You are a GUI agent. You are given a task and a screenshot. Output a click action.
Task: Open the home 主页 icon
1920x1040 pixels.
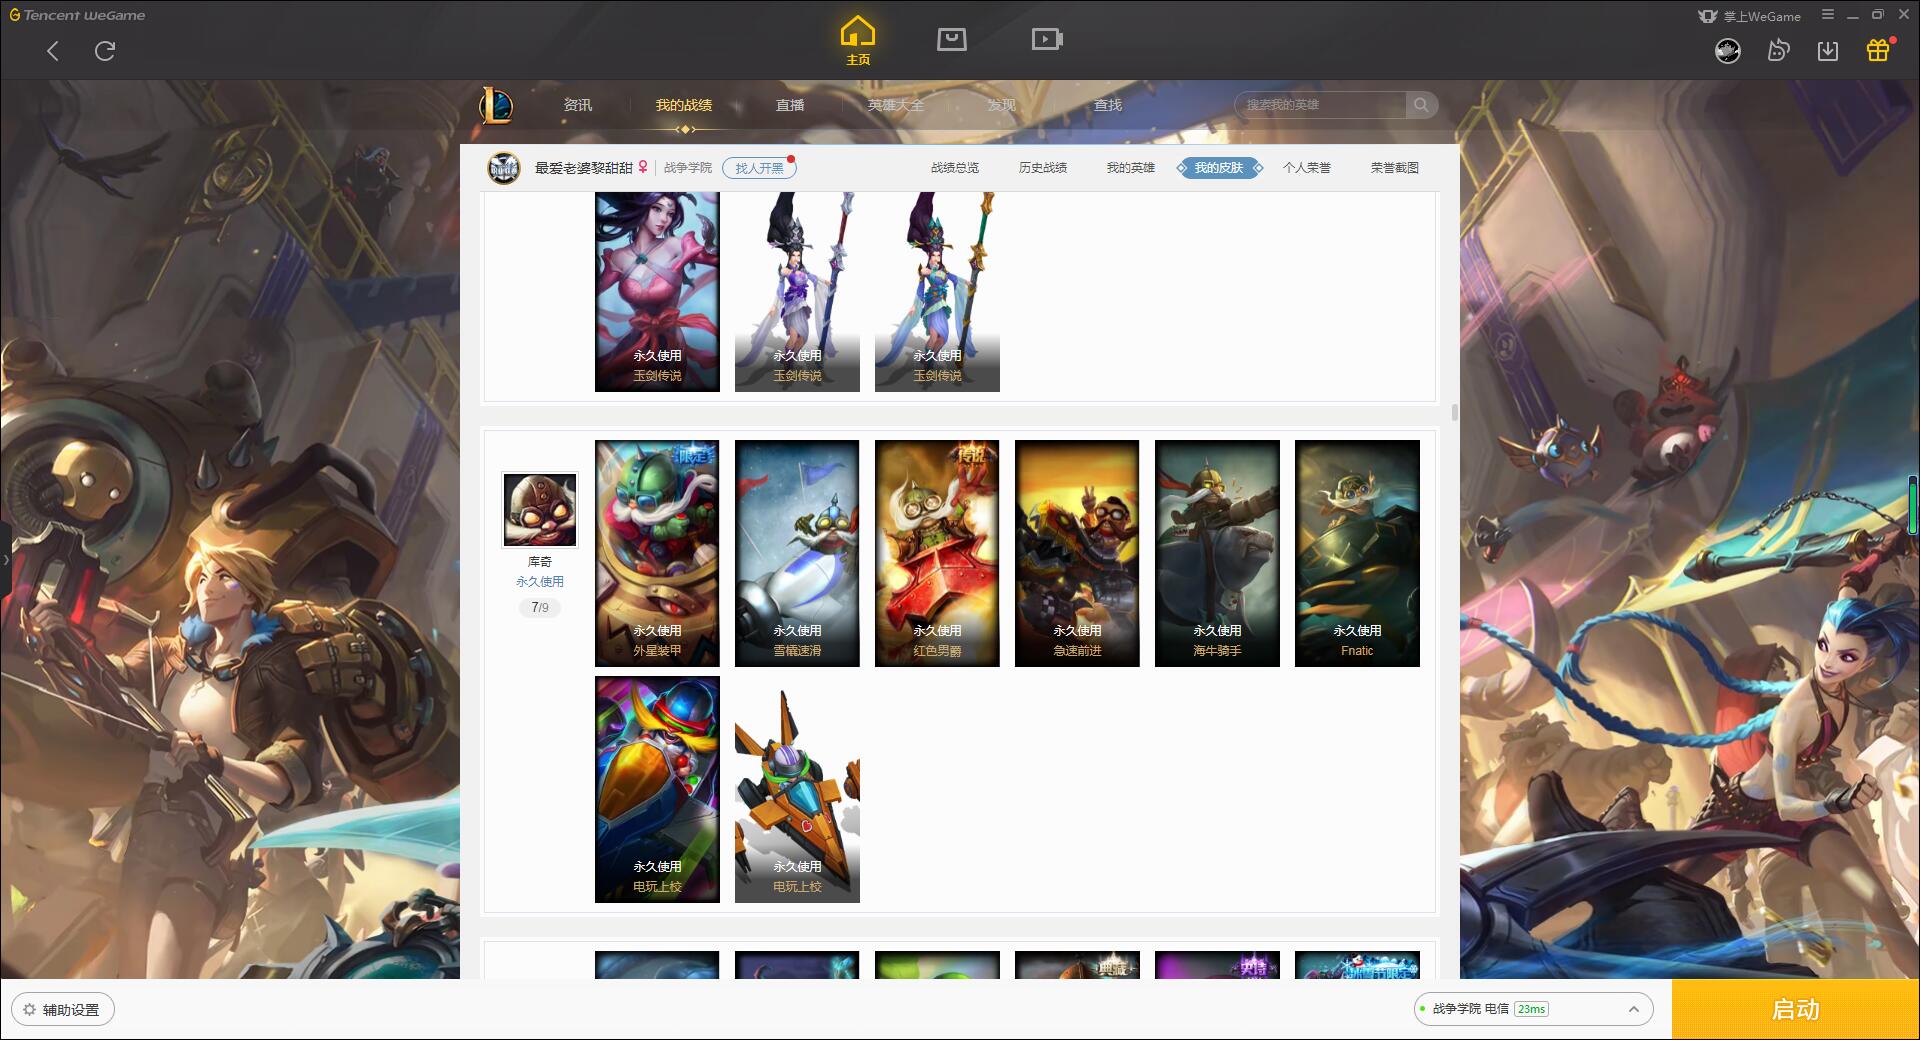[x=857, y=41]
